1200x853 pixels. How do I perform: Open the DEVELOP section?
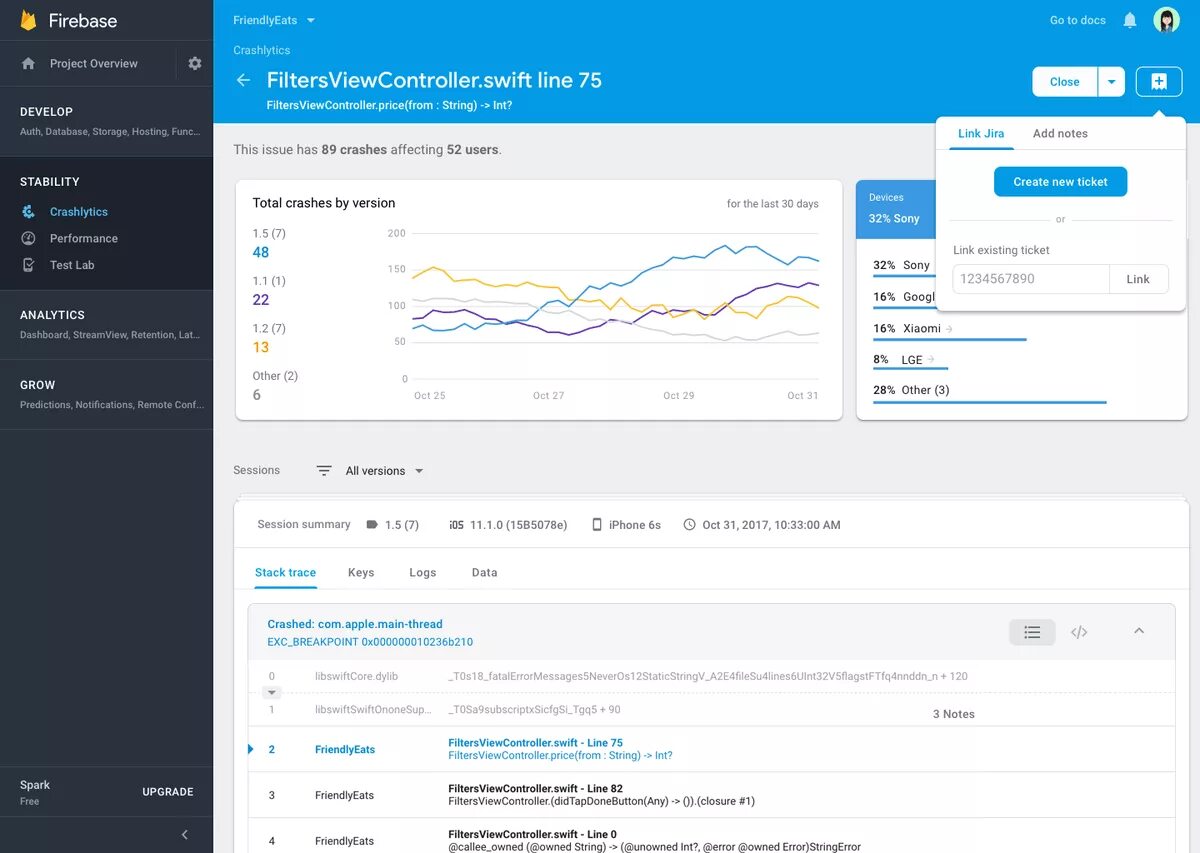(106, 121)
